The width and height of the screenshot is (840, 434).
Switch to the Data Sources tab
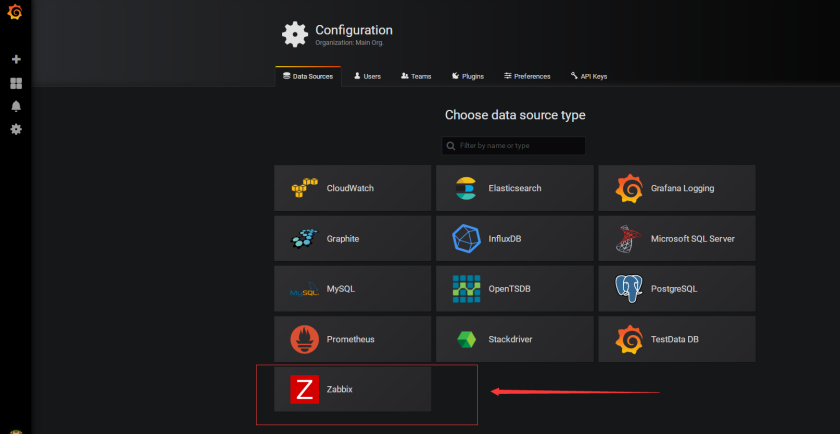point(308,76)
